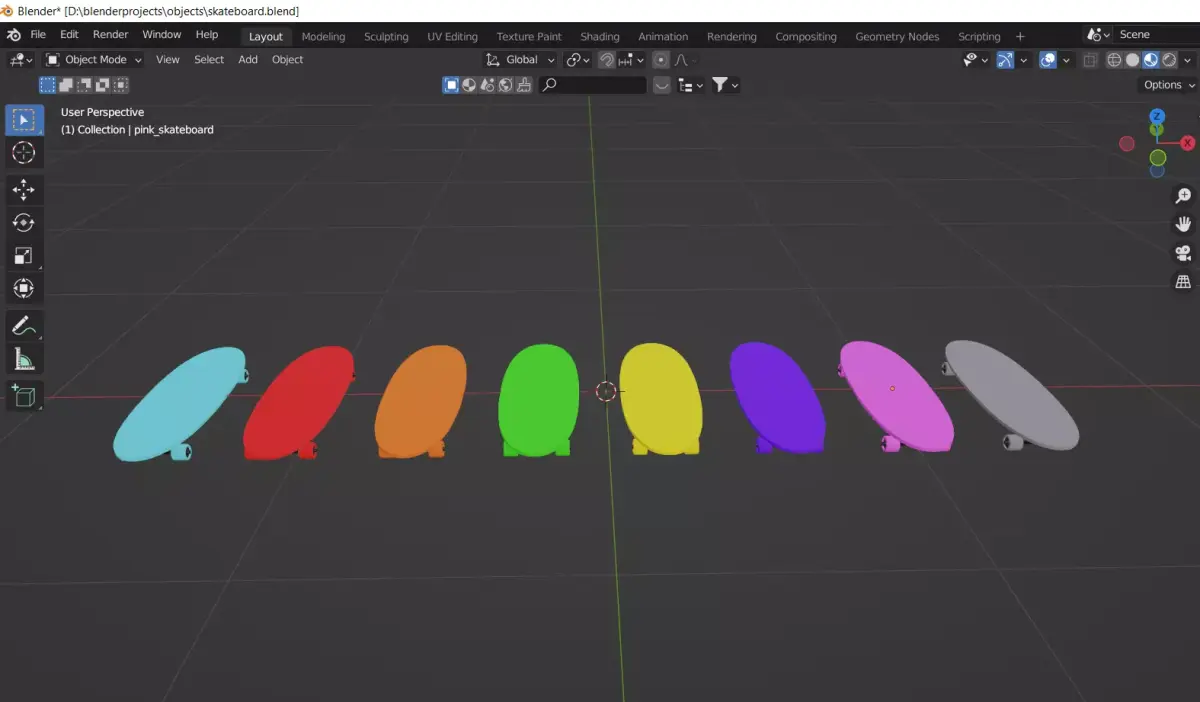Select the green skateboard object
This screenshot has width=1200, height=702.
538,398
